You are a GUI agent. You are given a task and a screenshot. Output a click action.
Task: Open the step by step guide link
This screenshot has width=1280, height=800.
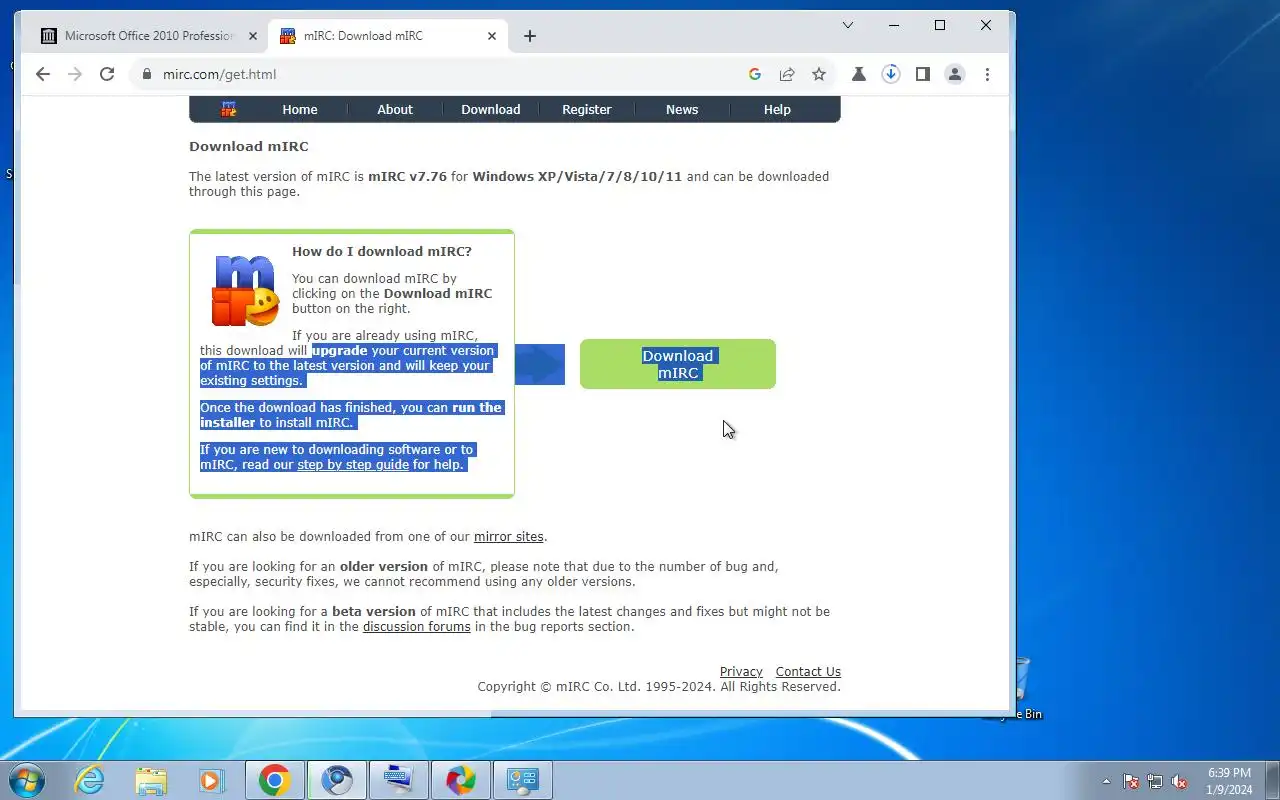coord(353,465)
